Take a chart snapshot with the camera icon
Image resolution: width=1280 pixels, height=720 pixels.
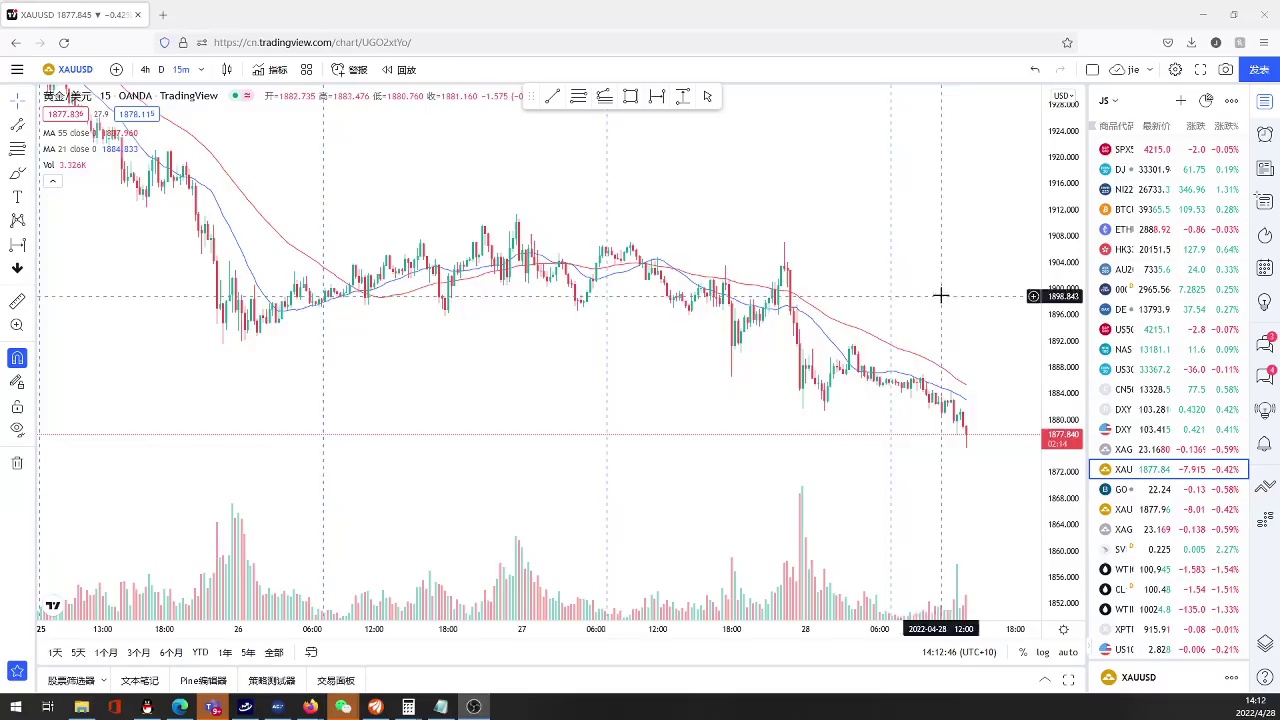[1226, 70]
